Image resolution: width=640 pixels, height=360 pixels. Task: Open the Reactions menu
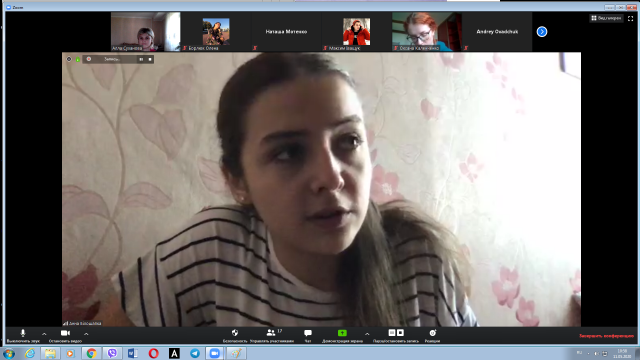432,336
